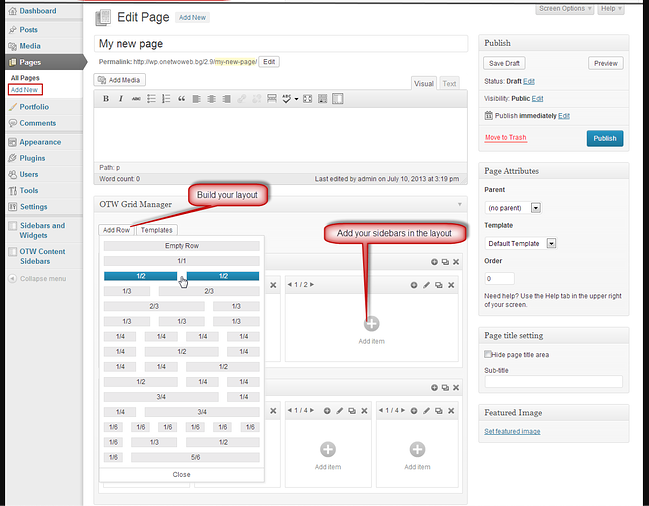Viewport: 649px width, 506px height.
Task: Click Edit link next to Status Draft
Action: pyautogui.click(x=529, y=81)
